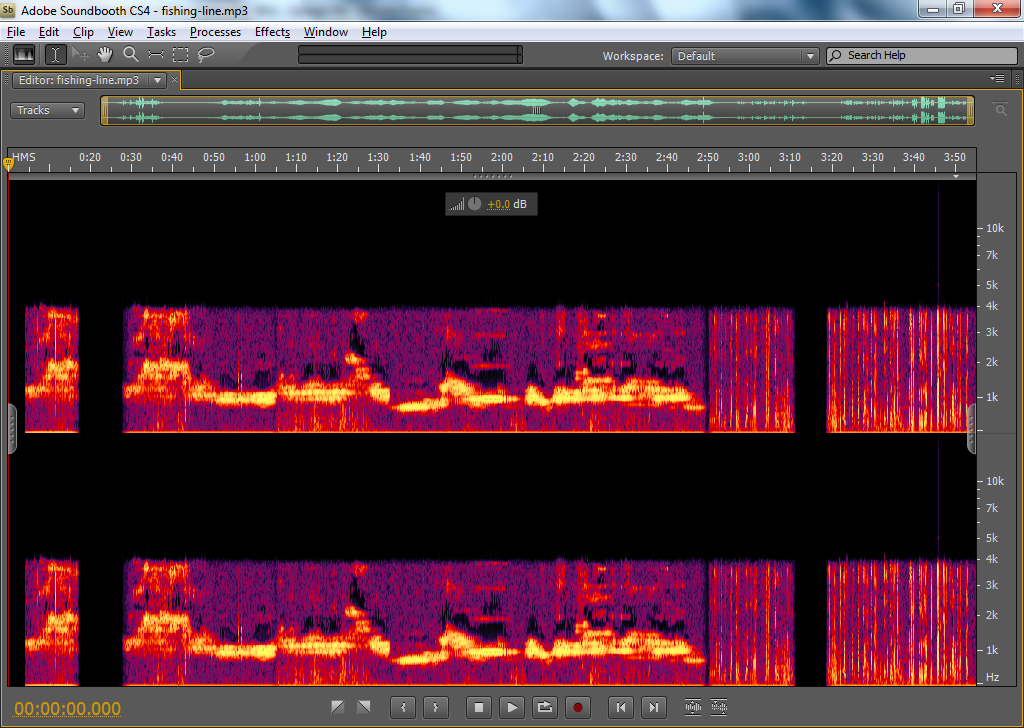Select the Zoom magnifier tool
Viewport: 1024px width, 728px height.
(x=130, y=55)
